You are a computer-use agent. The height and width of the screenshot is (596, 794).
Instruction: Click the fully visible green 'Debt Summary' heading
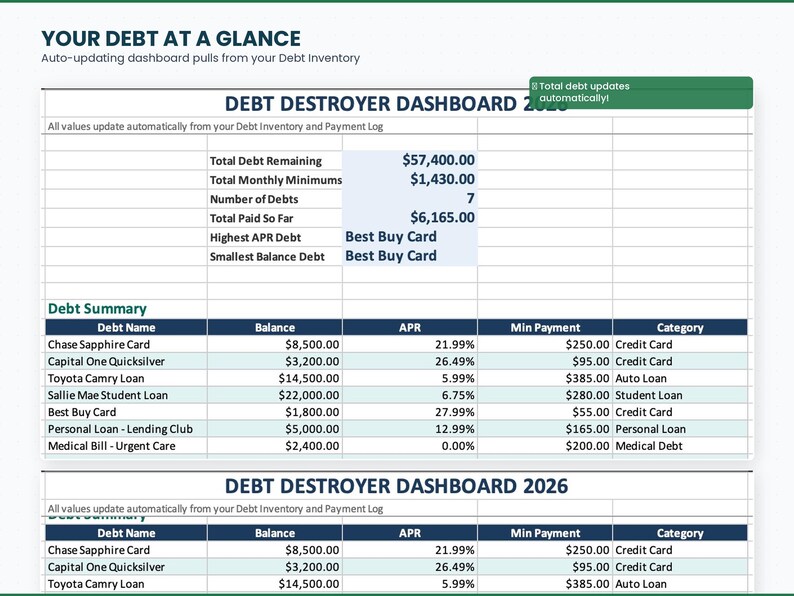[97, 308]
